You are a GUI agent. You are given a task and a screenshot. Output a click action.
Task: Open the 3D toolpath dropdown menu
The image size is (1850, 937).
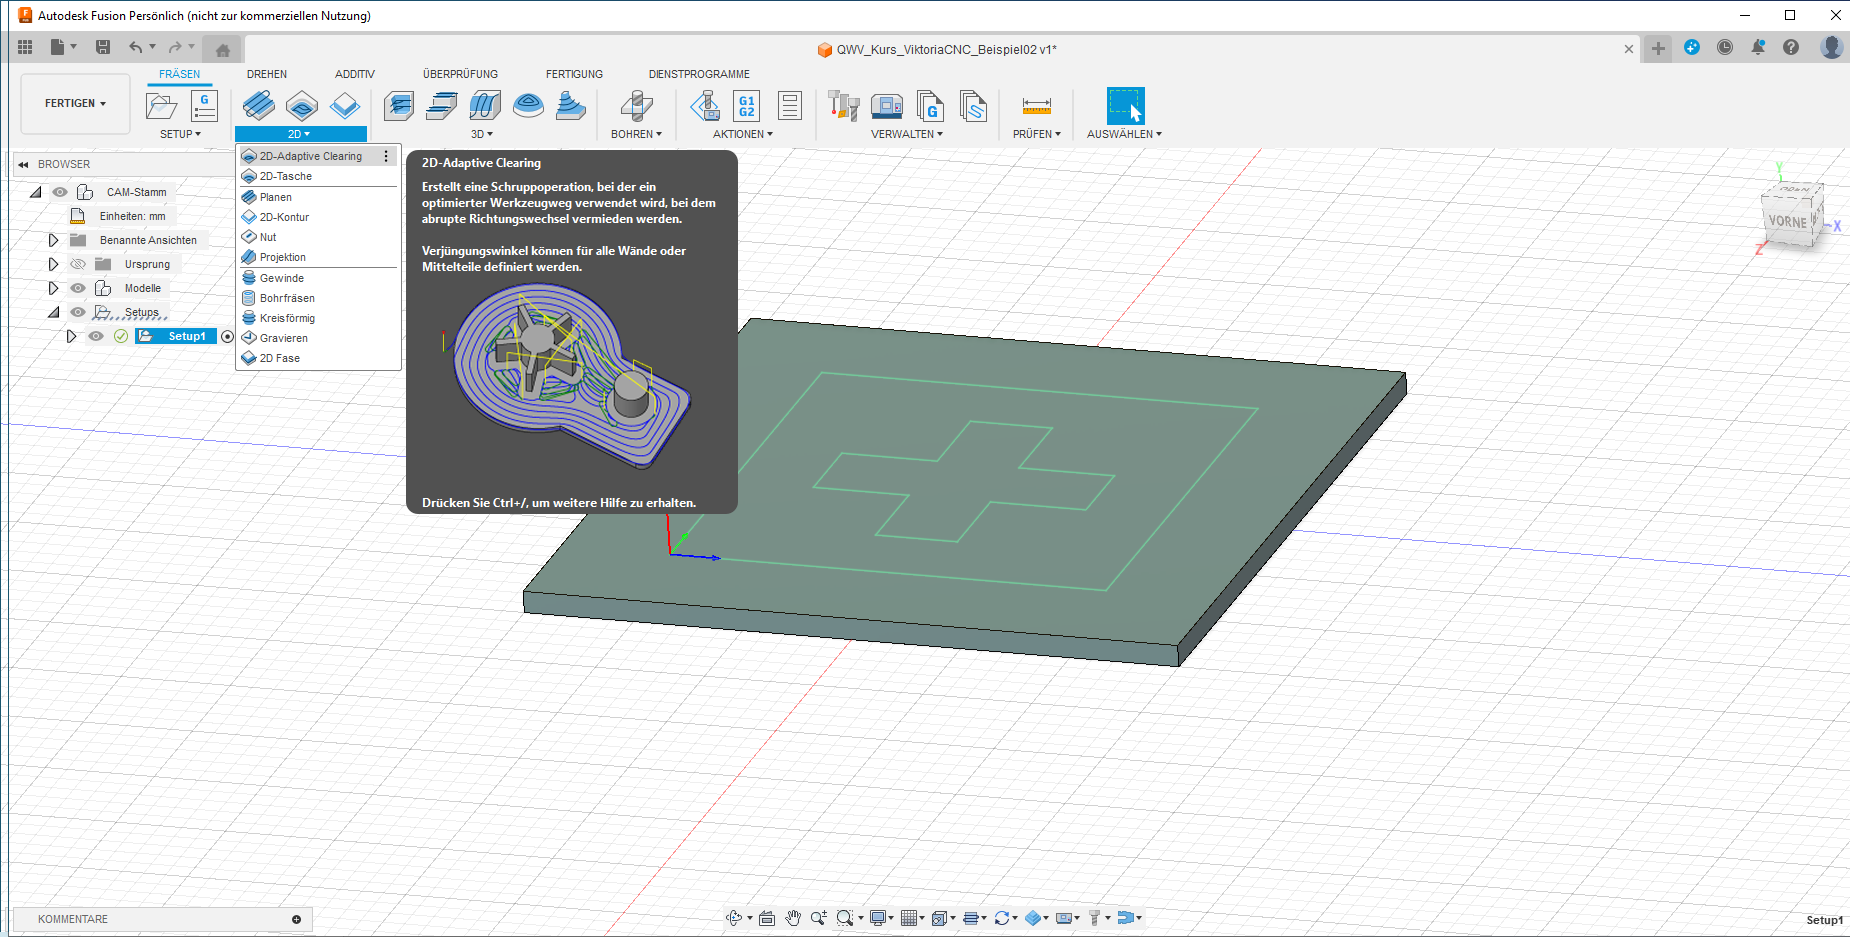(482, 134)
